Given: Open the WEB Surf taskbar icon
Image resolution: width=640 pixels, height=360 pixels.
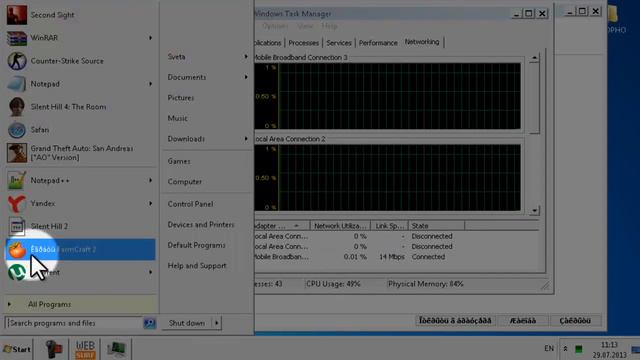Looking at the screenshot, I should click(85, 349).
